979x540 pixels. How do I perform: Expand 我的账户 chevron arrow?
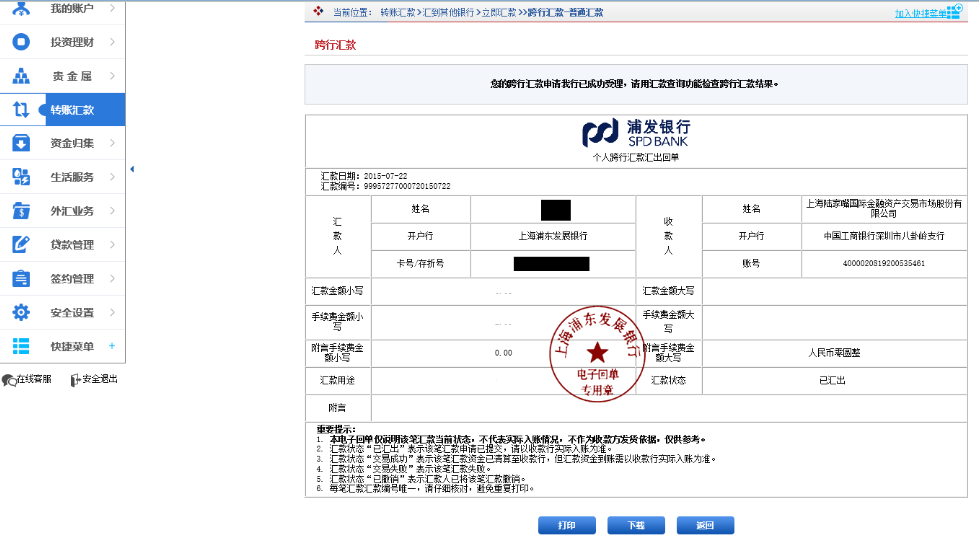(112, 8)
